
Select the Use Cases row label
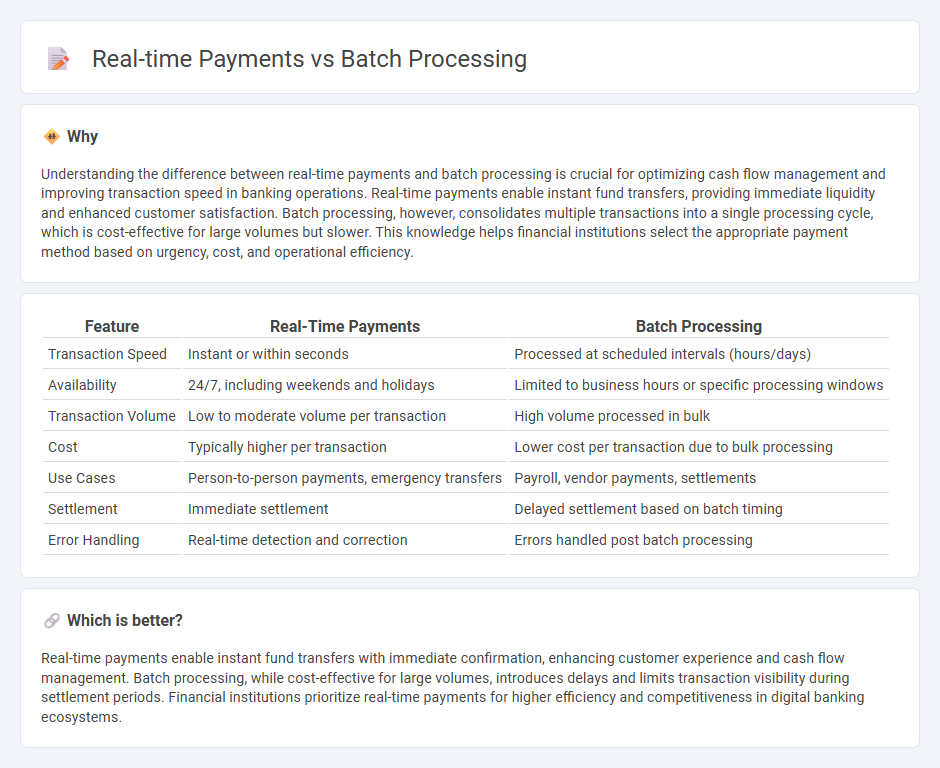pyautogui.click(x=82, y=478)
